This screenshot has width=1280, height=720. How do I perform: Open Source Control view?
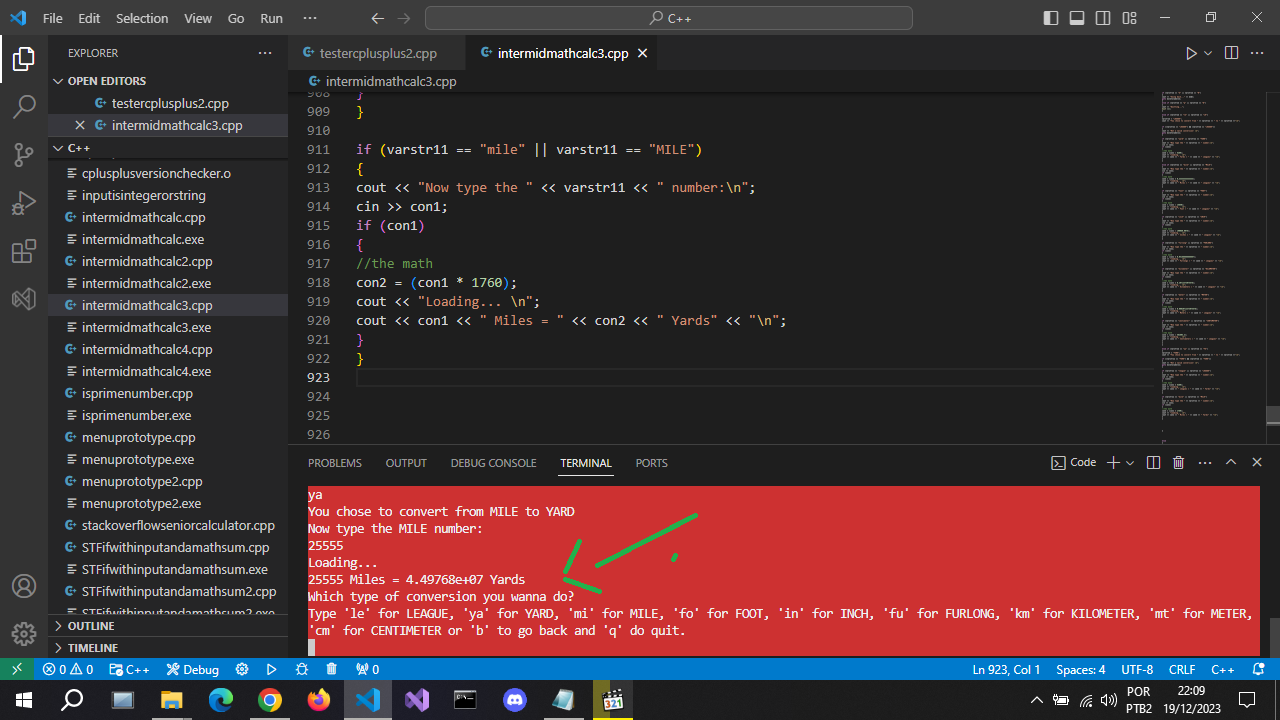coord(24,155)
